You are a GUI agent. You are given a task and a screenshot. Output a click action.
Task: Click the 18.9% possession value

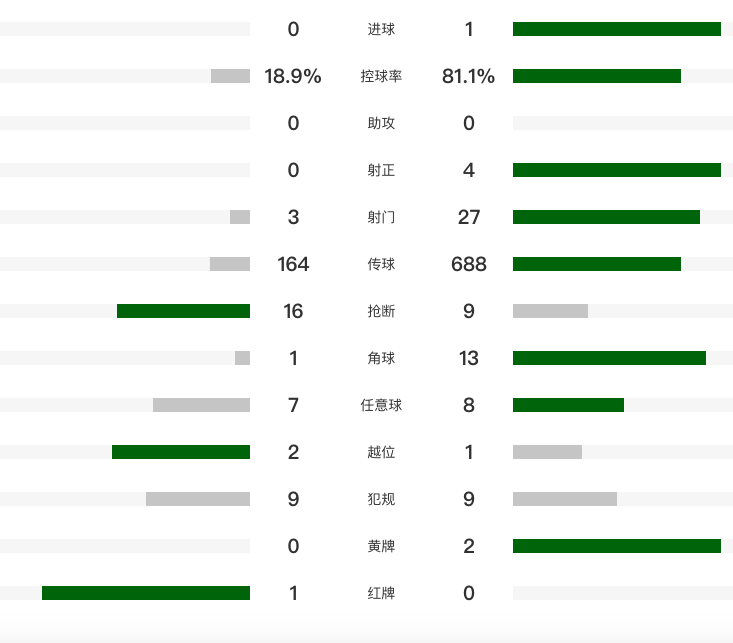point(293,76)
